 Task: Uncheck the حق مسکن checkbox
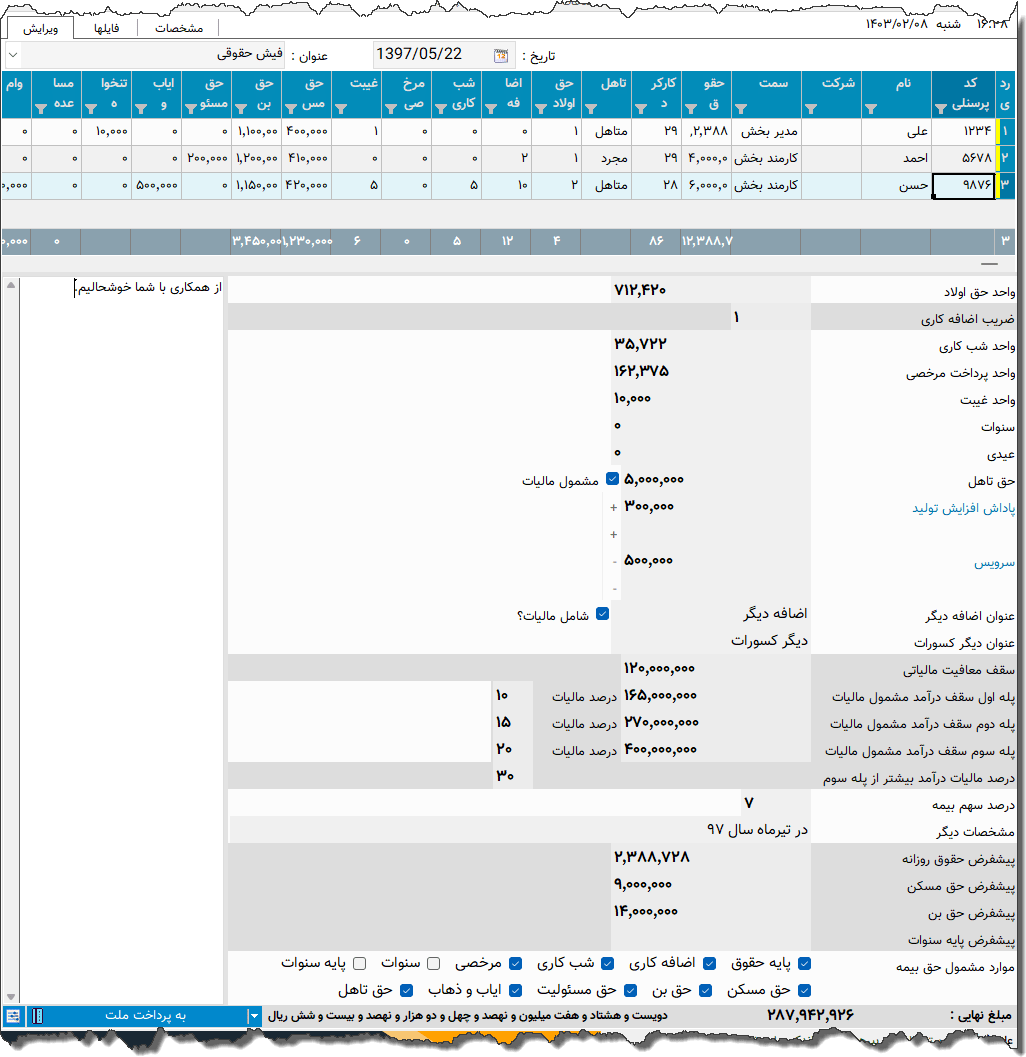805,990
